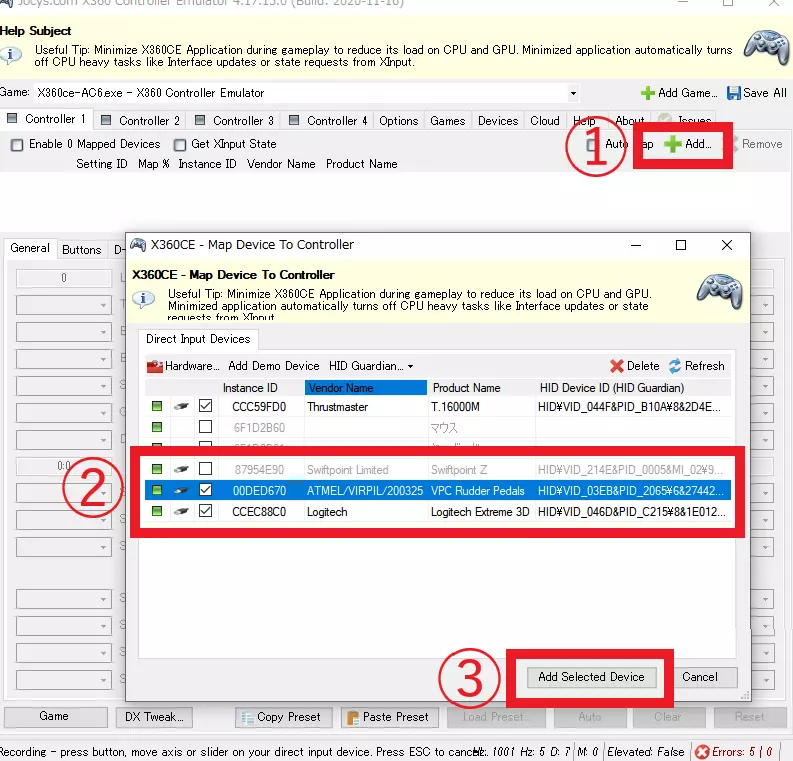Click device type icon on VPC Rudder Pedals row
Viewport: 793px width, 761px height.
coord(181,490)
